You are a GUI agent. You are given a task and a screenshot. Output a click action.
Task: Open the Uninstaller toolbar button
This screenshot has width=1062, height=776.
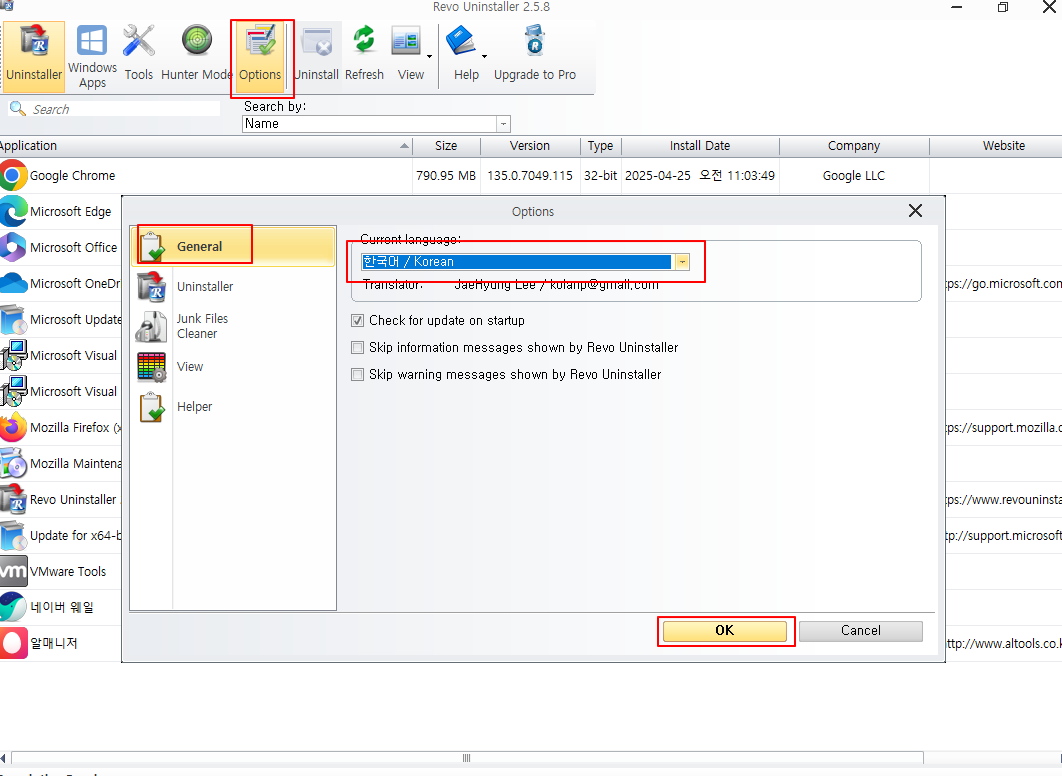[x=35, y=56]
